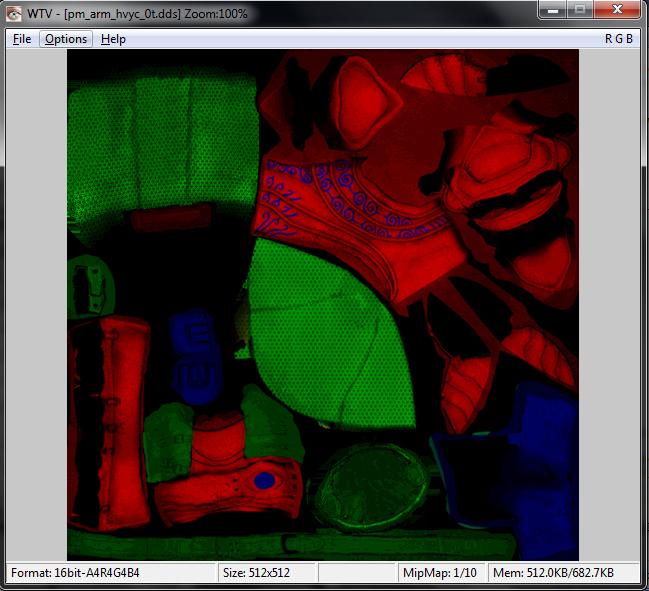
Task: Click the WTV application icon in title bar
Action: click(14, 13)
